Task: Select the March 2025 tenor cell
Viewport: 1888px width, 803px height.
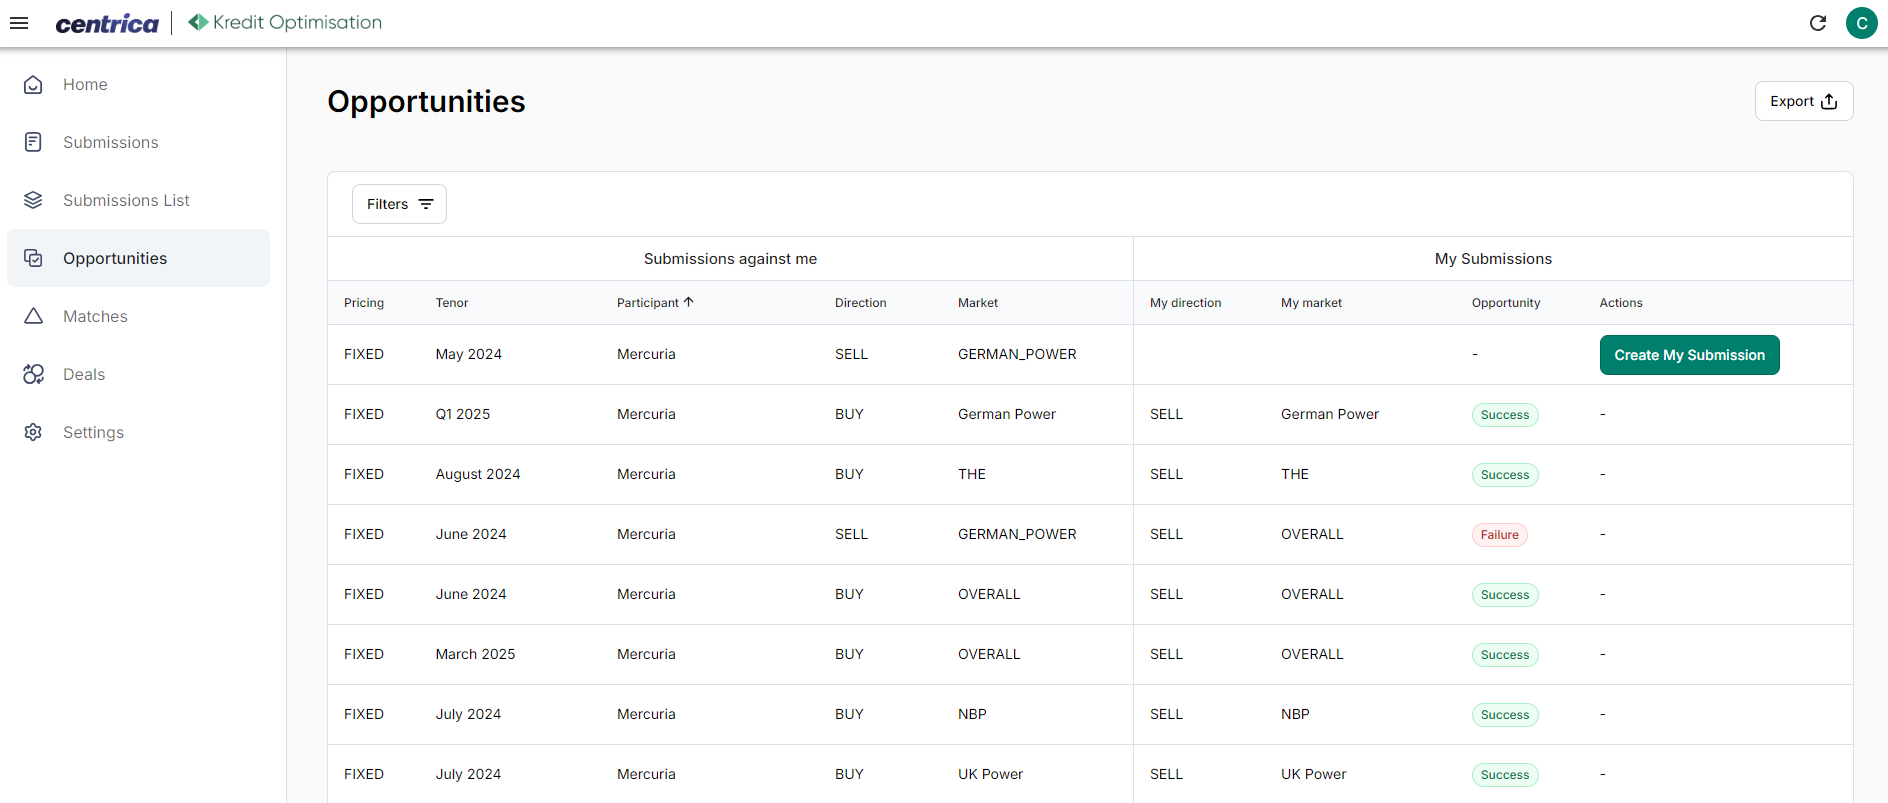Action: 475,654
